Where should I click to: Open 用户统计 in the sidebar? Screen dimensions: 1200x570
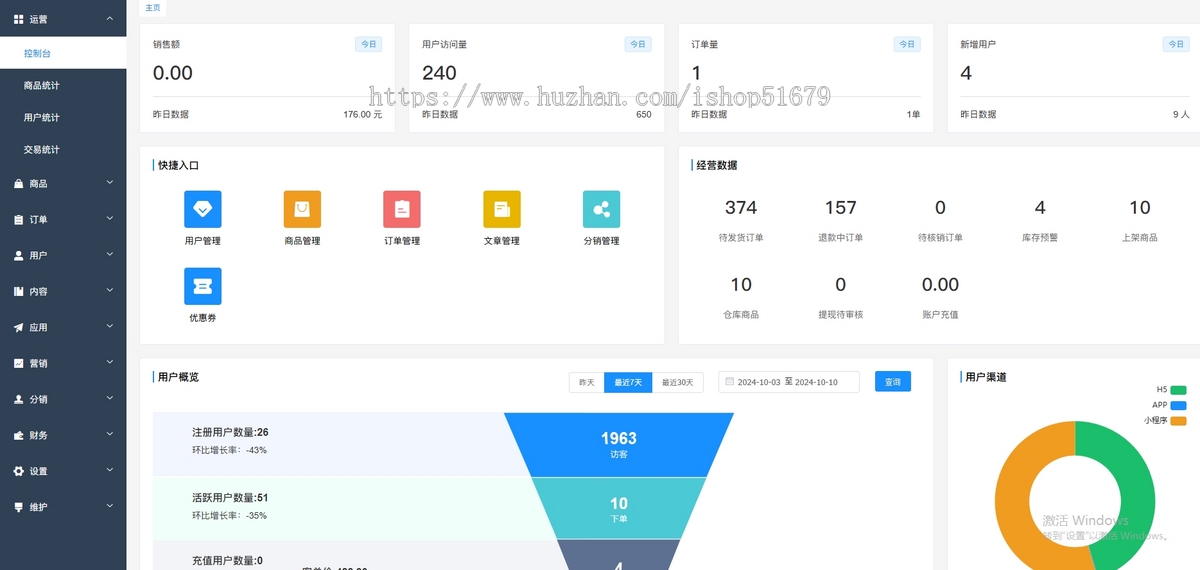[x=63, y=117]
